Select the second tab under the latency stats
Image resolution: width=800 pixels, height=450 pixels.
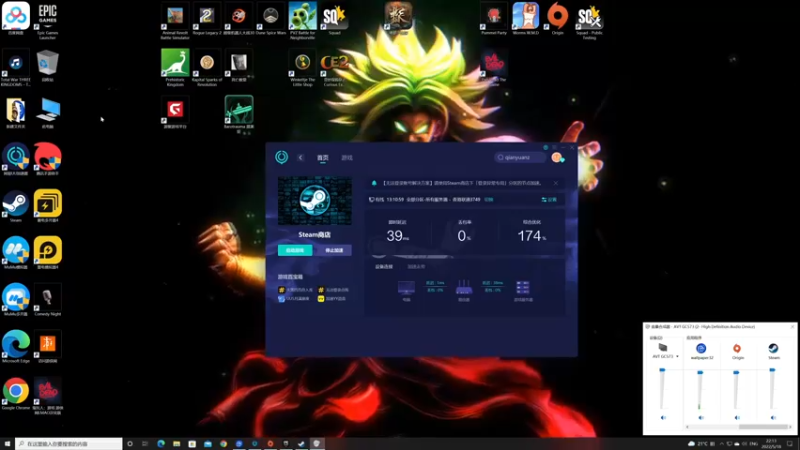tap(416, 267)
